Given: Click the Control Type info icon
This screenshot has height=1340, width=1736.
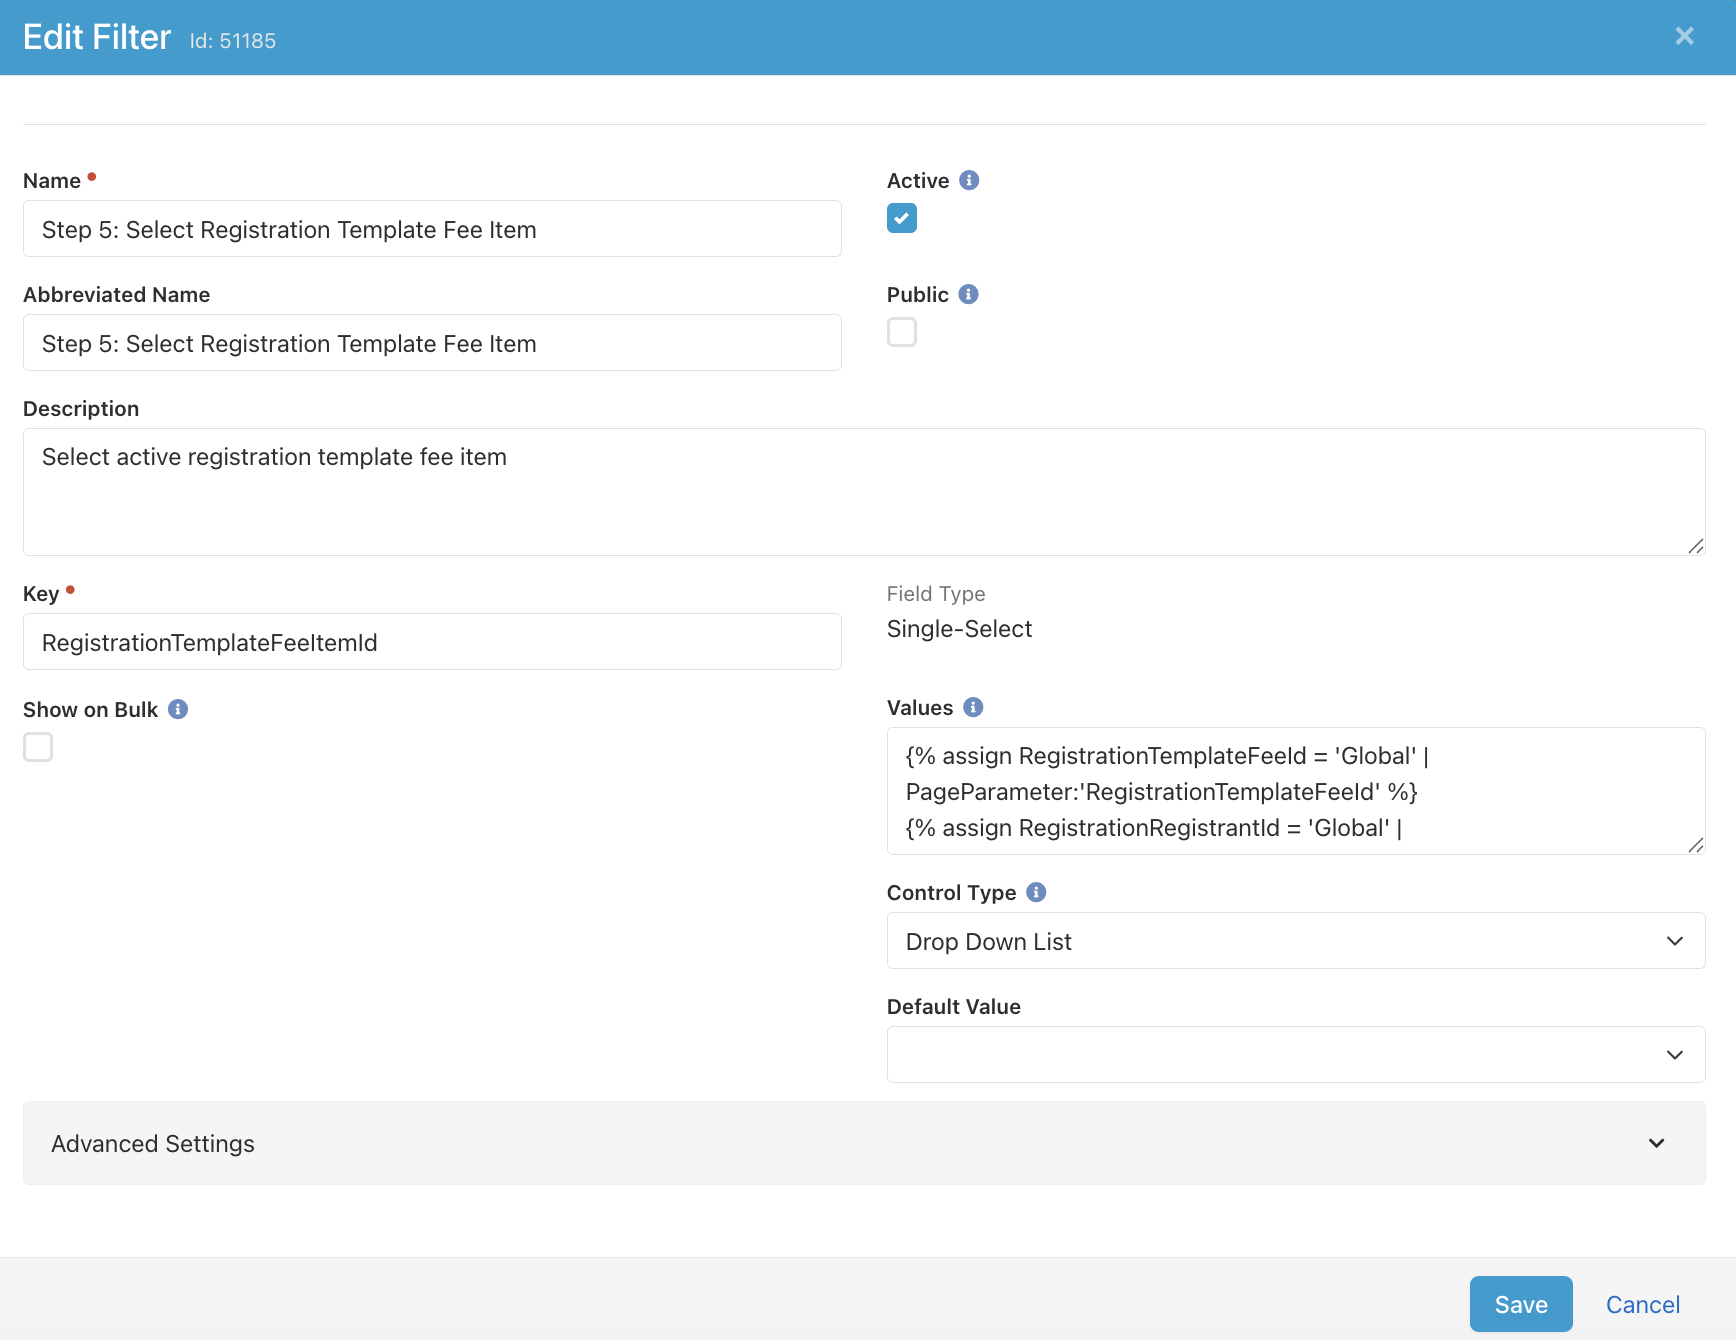Looking at the screenshot, I should tap(1036, 892).
